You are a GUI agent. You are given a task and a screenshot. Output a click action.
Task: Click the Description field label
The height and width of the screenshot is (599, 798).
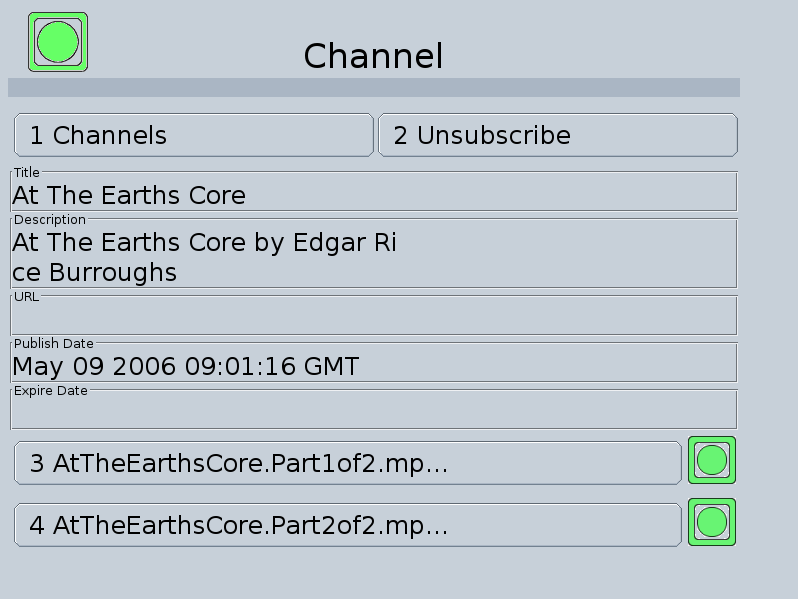click(x=50, y=220)
